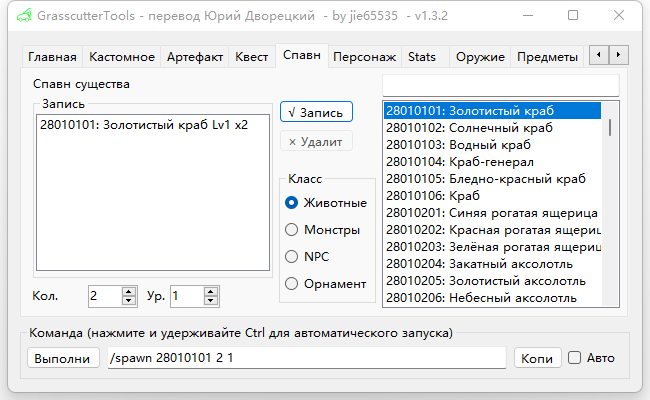The height and width of the screenshot is (400, 650).
Task: Click the creature search field above list
Action: click(500, 85)
